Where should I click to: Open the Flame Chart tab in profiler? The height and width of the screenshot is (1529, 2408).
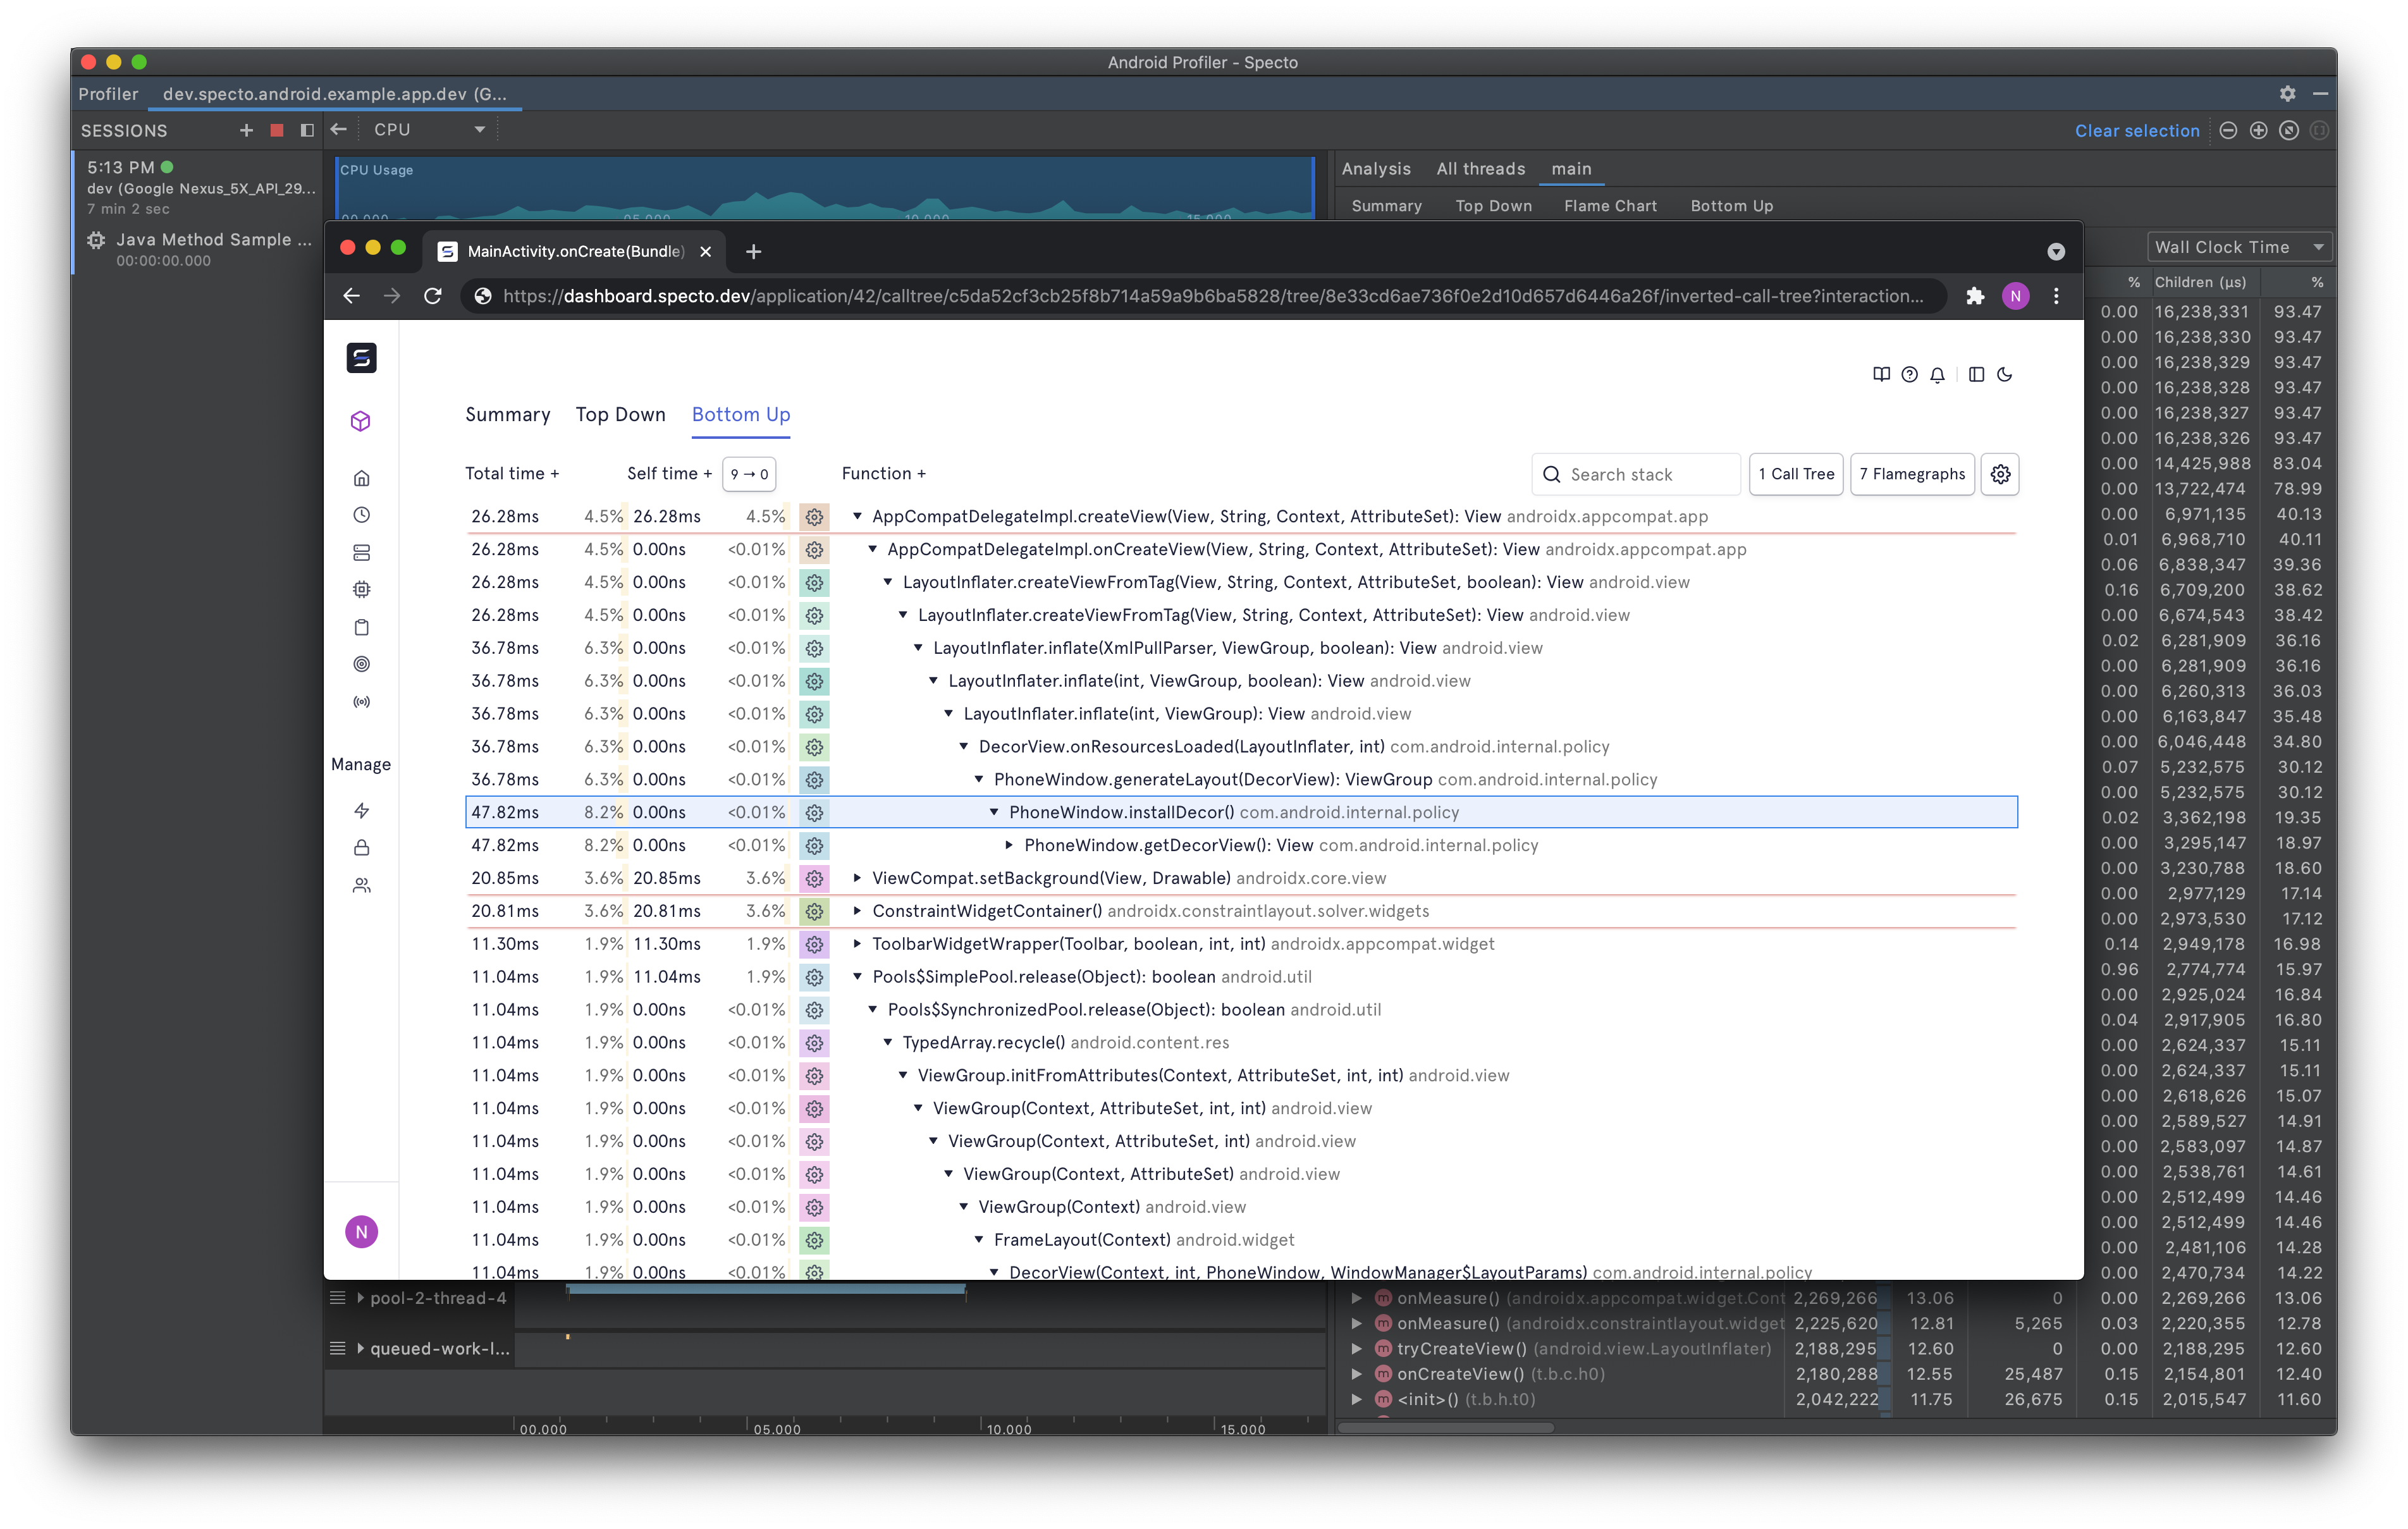point(1610,206)
